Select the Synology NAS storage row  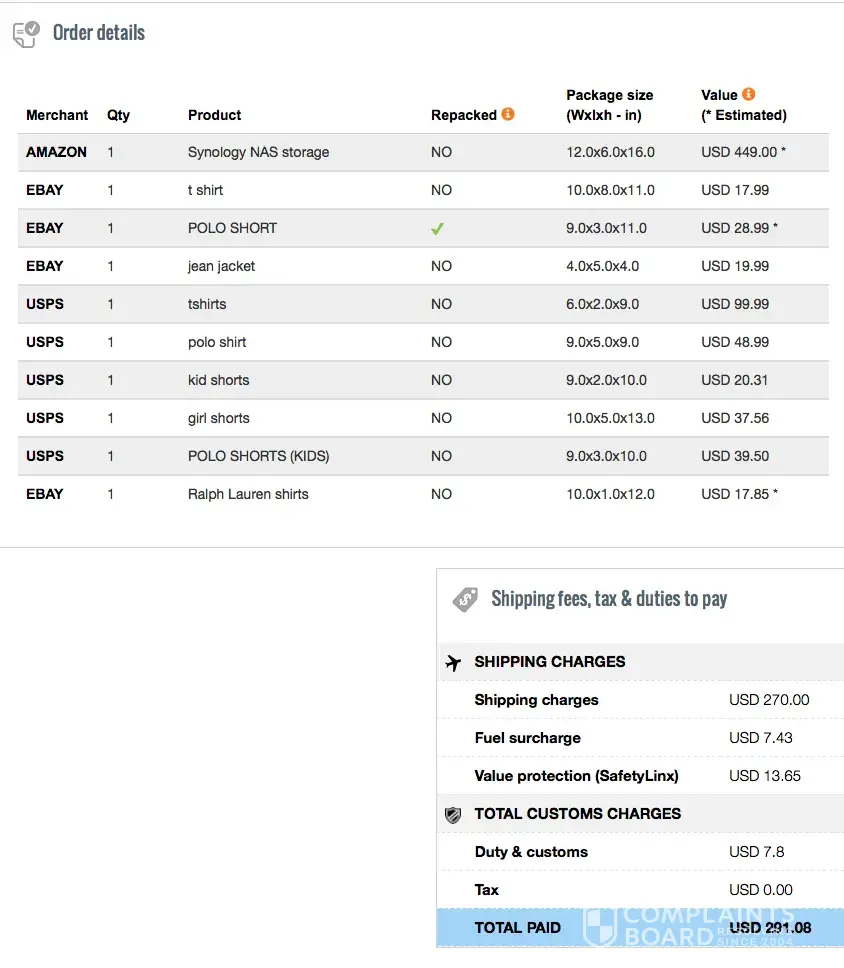pos(258,152)
